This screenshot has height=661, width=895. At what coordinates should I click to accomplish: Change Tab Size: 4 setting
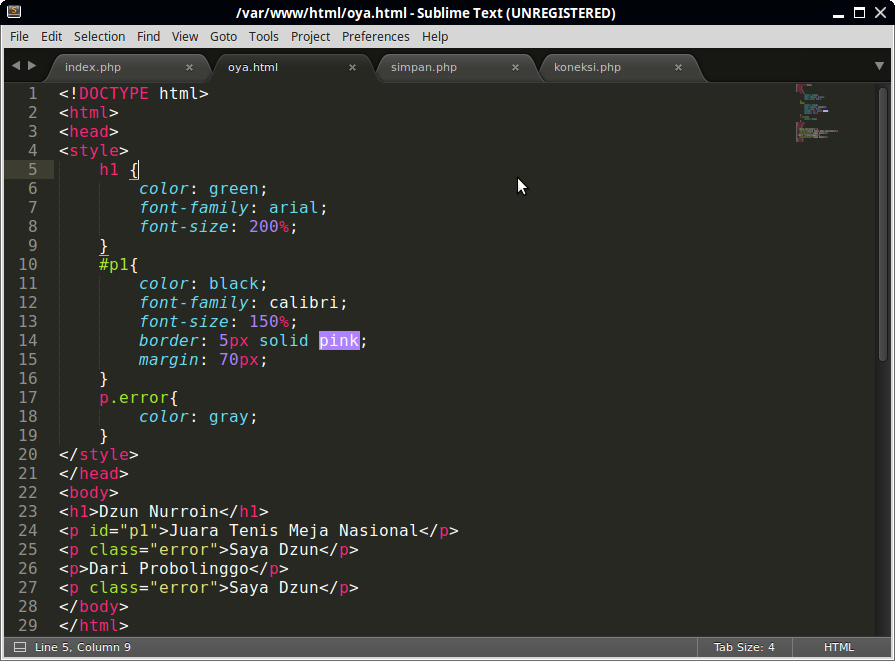[744, 647]
